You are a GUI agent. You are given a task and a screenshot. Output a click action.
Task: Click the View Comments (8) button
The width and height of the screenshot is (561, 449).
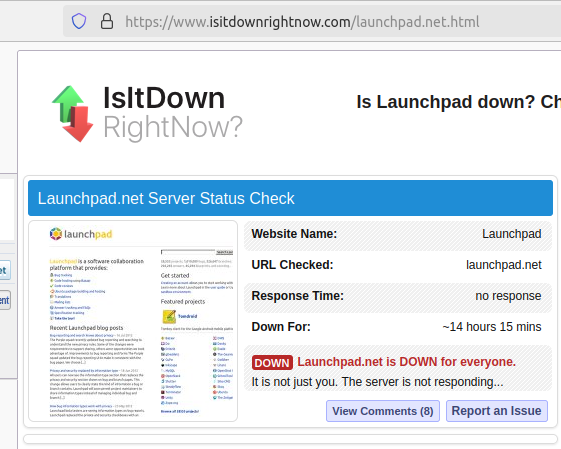click(x=382, y=411)
